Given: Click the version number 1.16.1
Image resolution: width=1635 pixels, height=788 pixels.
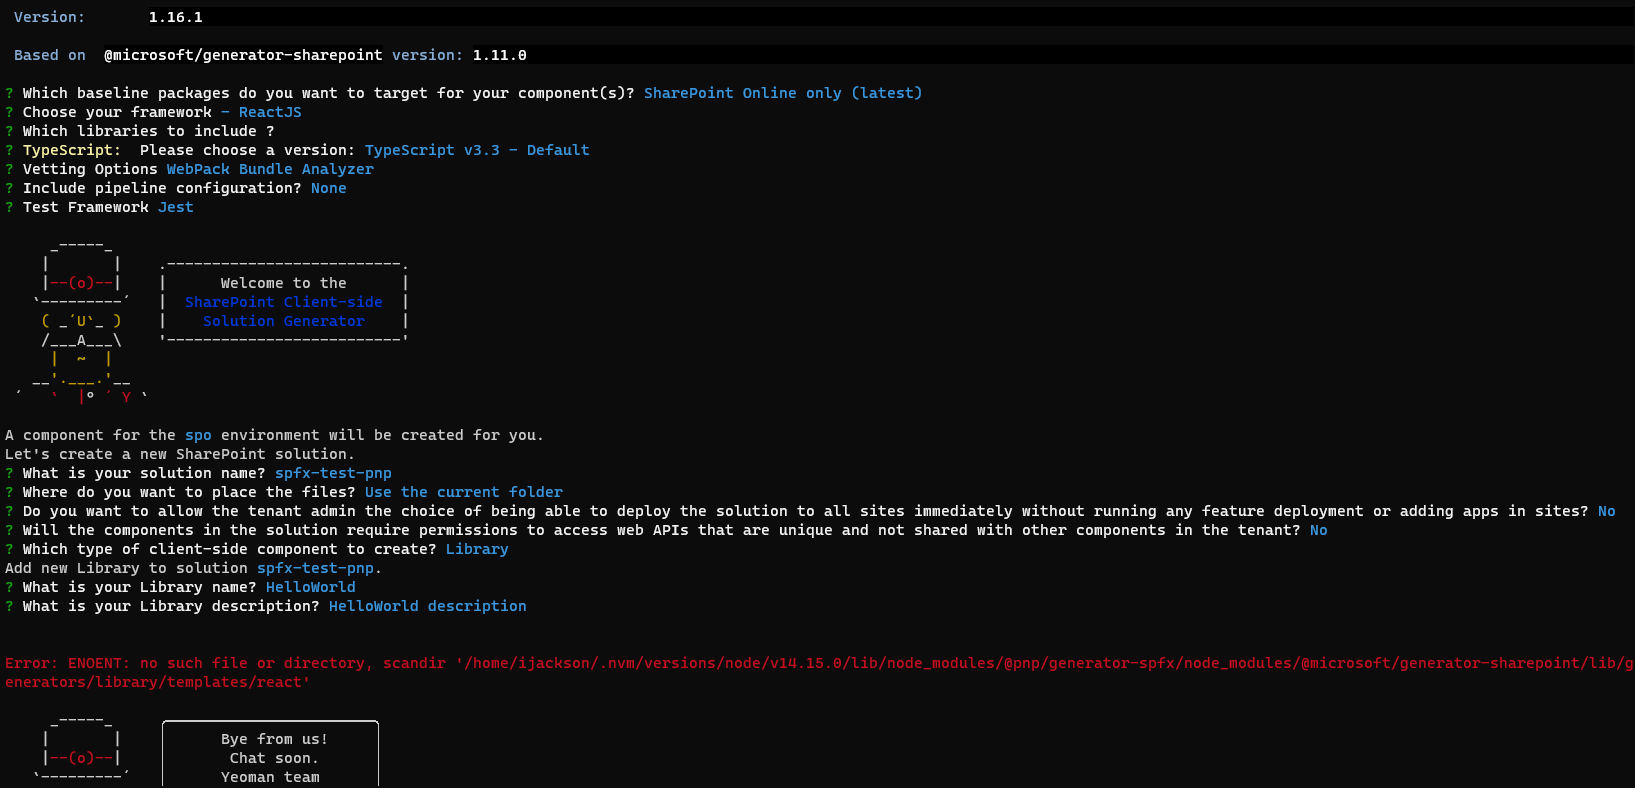Looking at the screenshot, I should click(x=175, y=17).
